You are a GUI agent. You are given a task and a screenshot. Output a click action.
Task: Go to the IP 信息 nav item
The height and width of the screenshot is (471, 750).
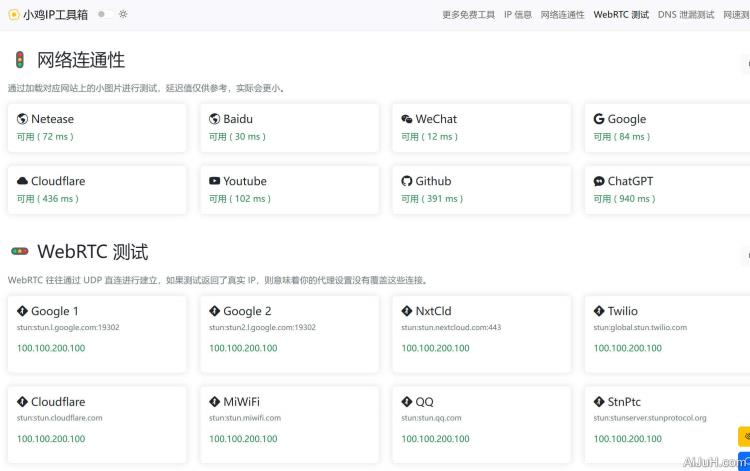(x=518, y=15)
